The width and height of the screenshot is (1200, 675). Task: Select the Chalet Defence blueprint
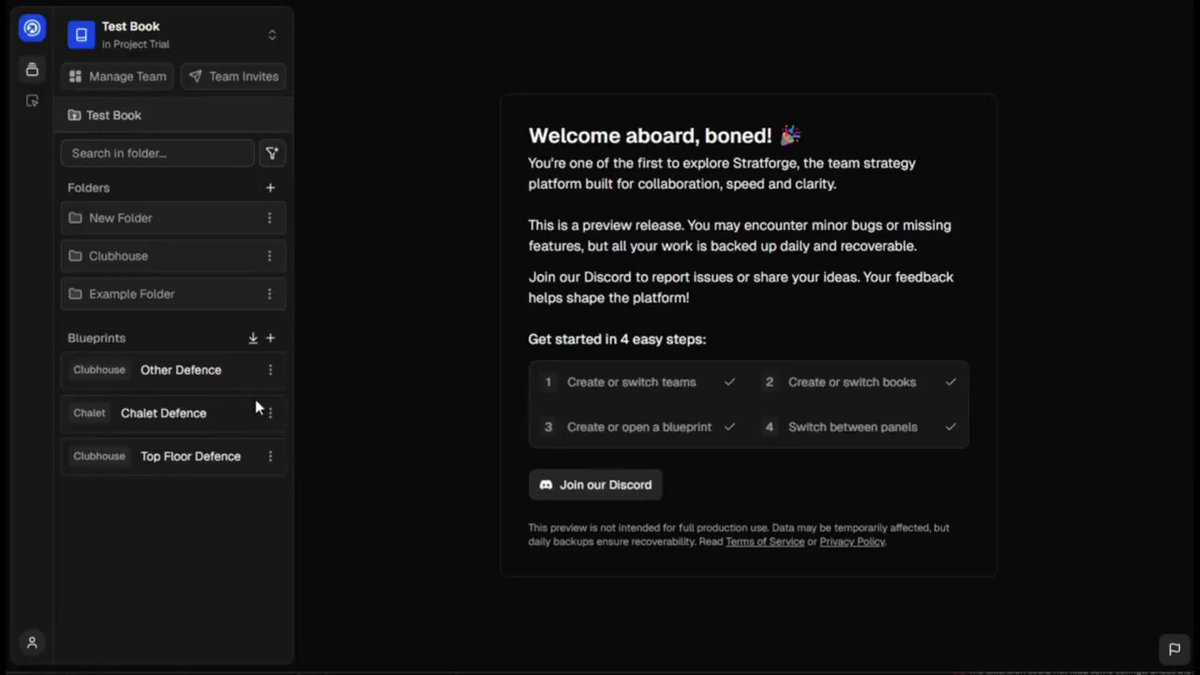[173, 413]
